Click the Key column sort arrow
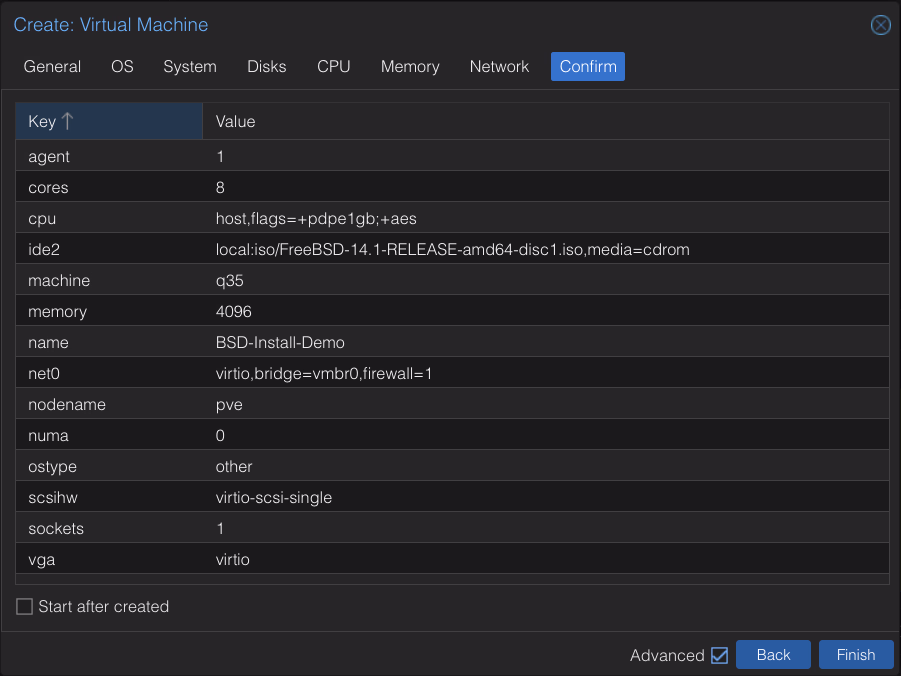901x676 pixels. tap(68, 121)
